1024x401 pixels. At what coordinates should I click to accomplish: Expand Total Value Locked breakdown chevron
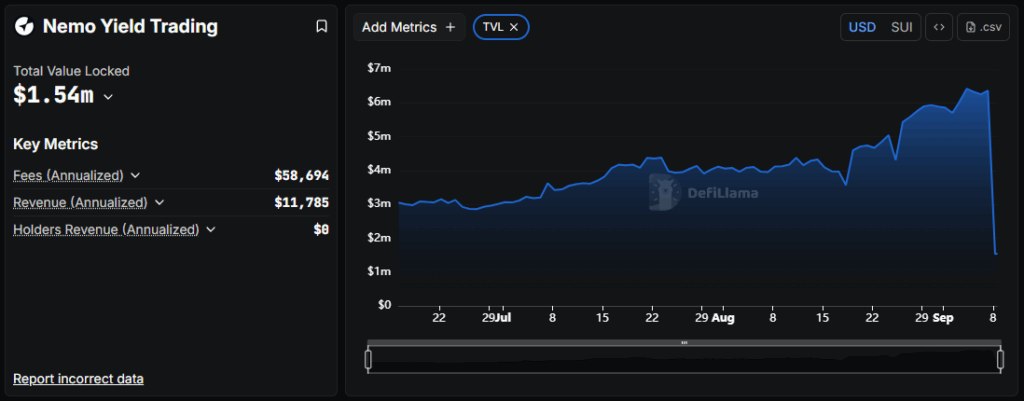[x=108, y=97]
